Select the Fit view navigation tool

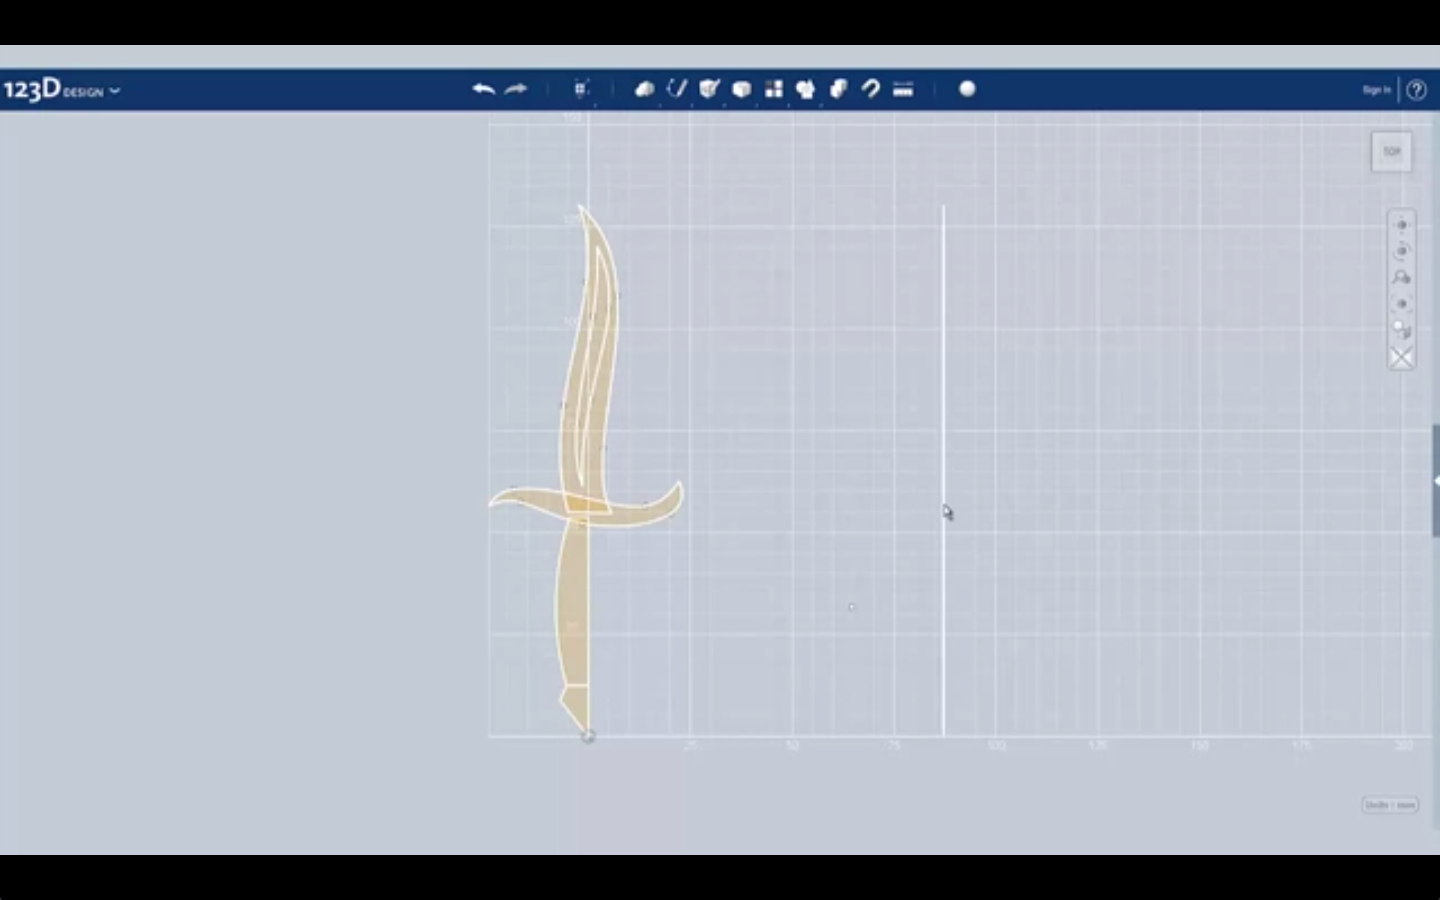[1401, 304]
